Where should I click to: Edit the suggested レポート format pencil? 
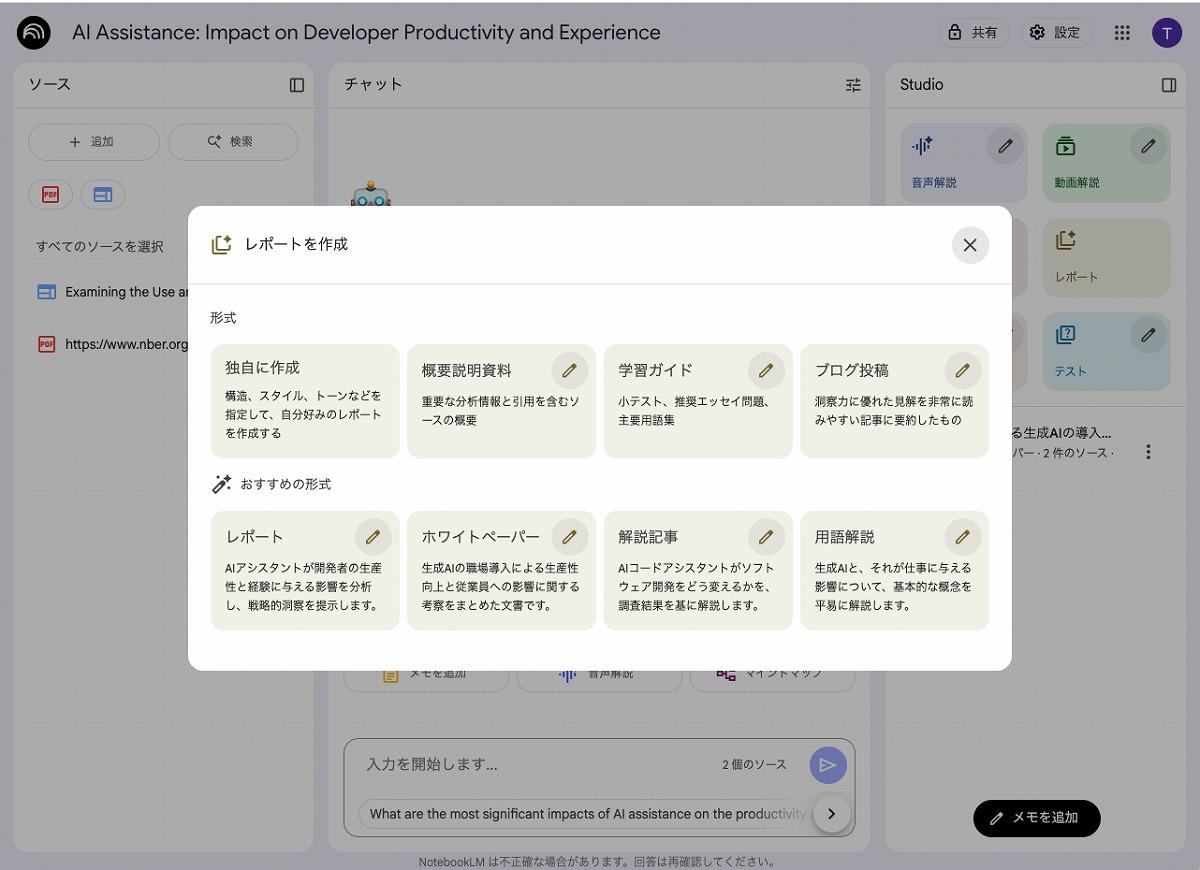373,537
